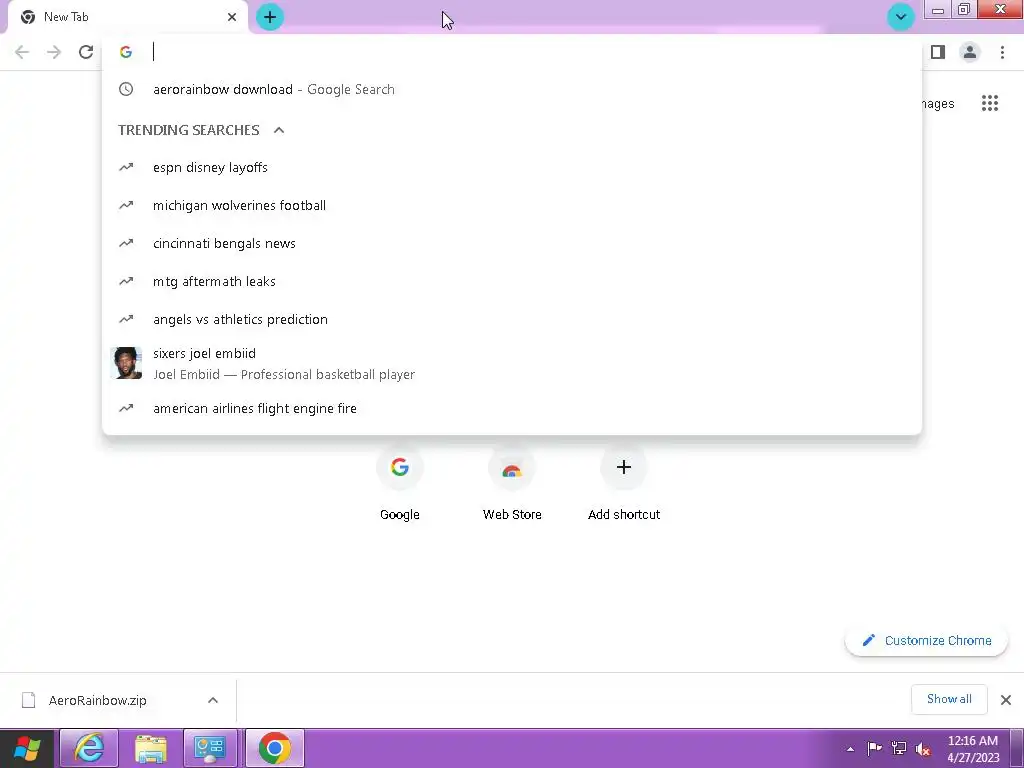1024x768 pixels.
Task: Open the Control Panel taskbar icon
Action: coord(210,748)
